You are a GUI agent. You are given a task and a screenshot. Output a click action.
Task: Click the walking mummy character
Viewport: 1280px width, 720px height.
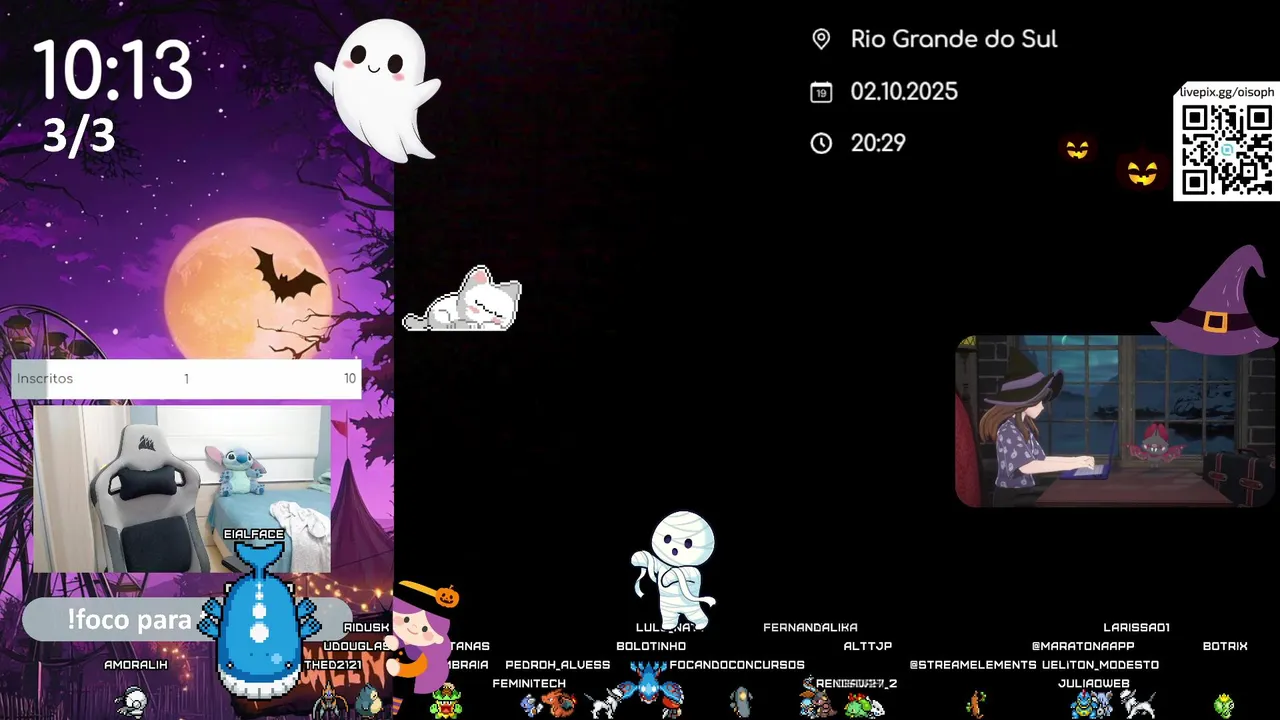pyautogui.click(x=674, y=570)
